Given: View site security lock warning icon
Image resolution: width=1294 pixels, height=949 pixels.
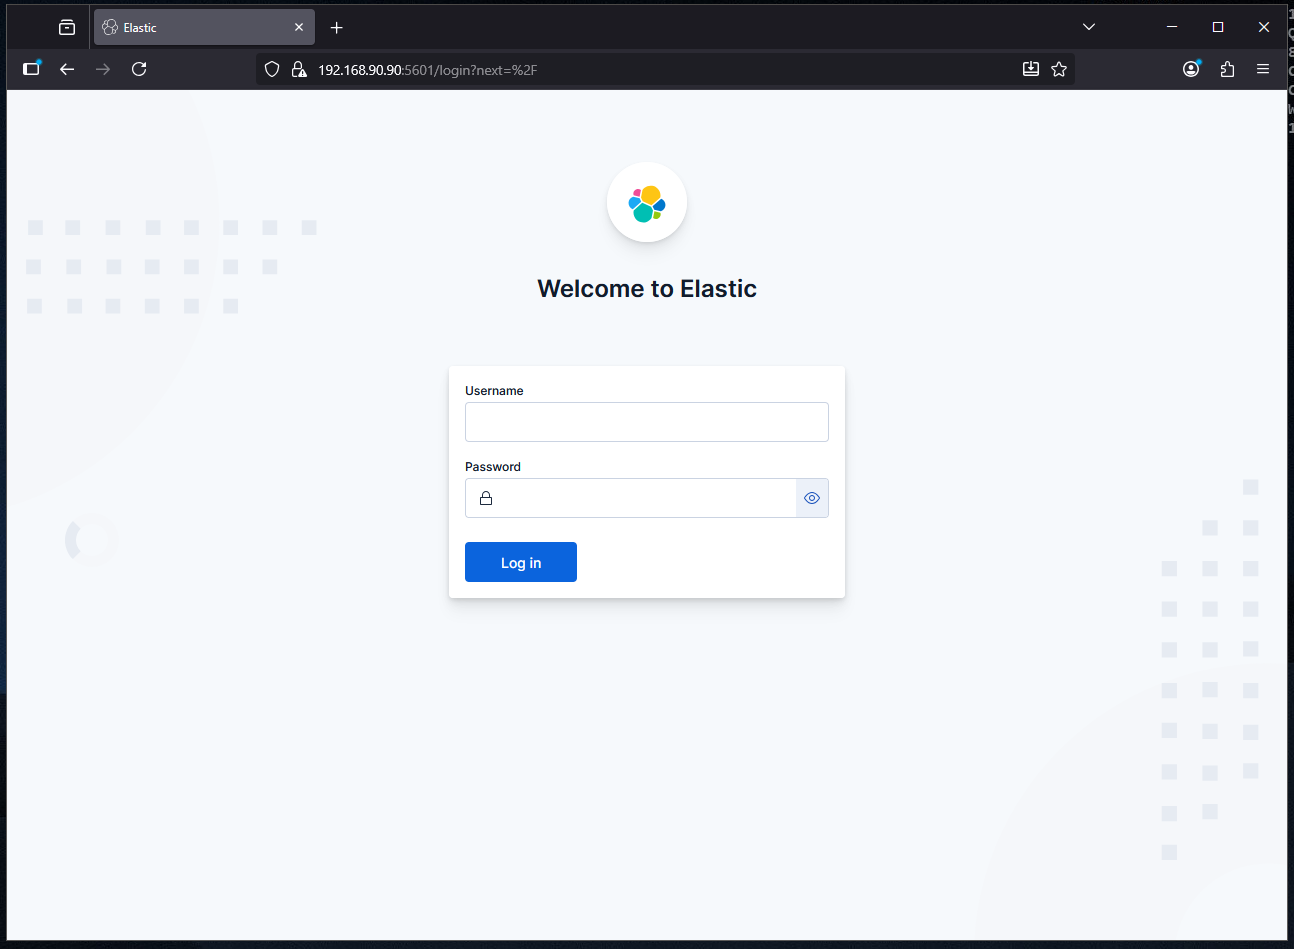Looking at the screenshot, I should (299, 69).
